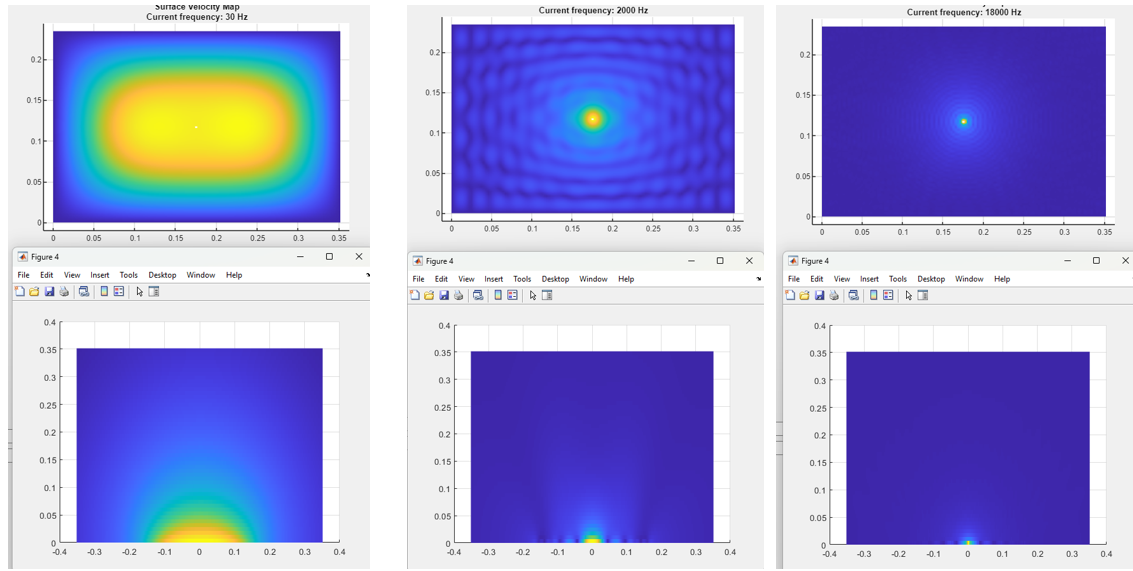Open File menu in middle Figure 4 window

[x=418, y=279]
